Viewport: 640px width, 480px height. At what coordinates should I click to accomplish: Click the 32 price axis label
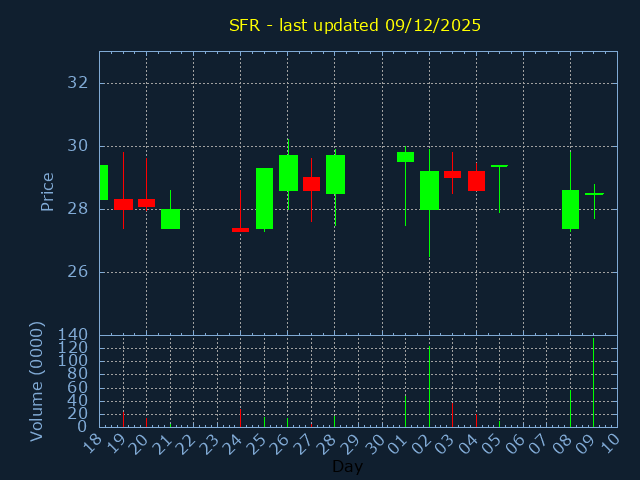point(78,83)
